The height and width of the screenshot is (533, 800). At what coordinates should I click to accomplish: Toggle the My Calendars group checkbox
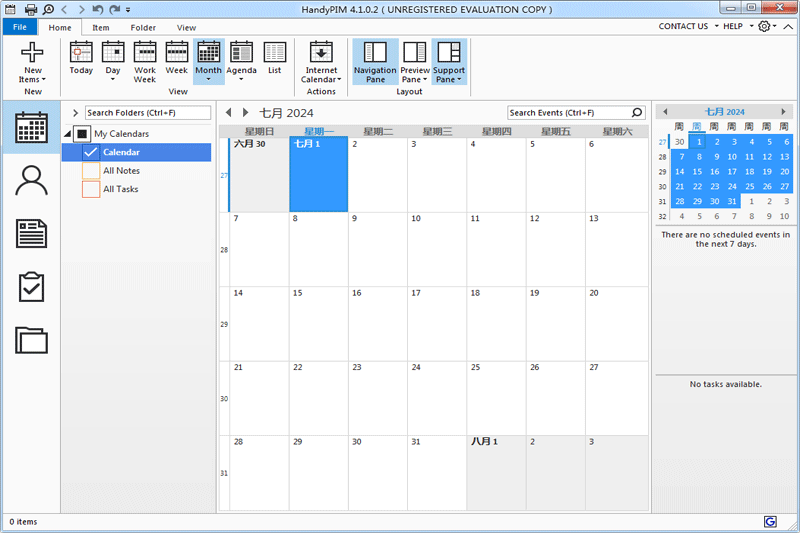click(82, 134)
